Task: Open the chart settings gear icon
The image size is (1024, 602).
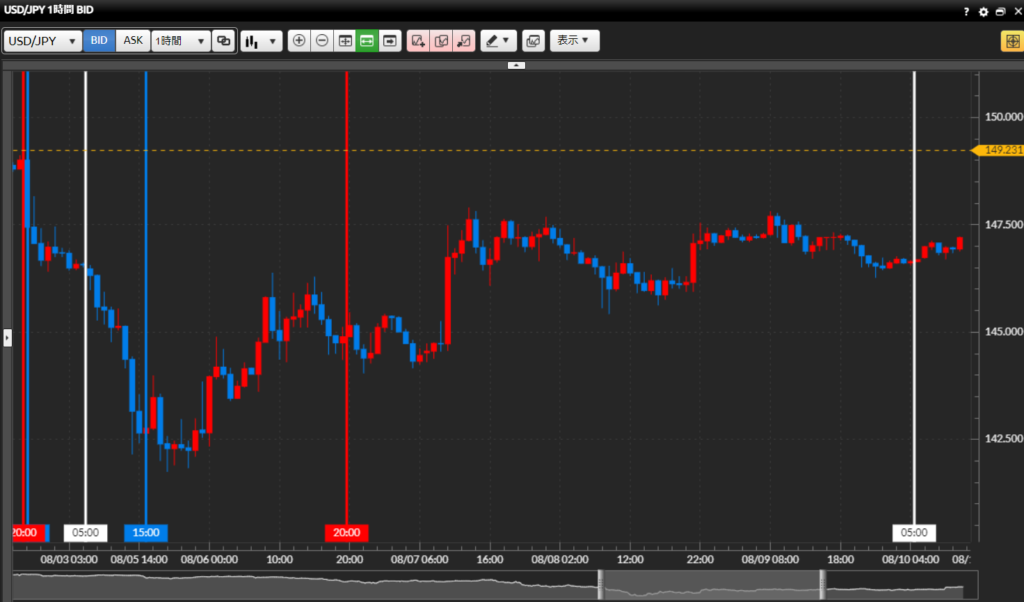Action: point(983,11)
